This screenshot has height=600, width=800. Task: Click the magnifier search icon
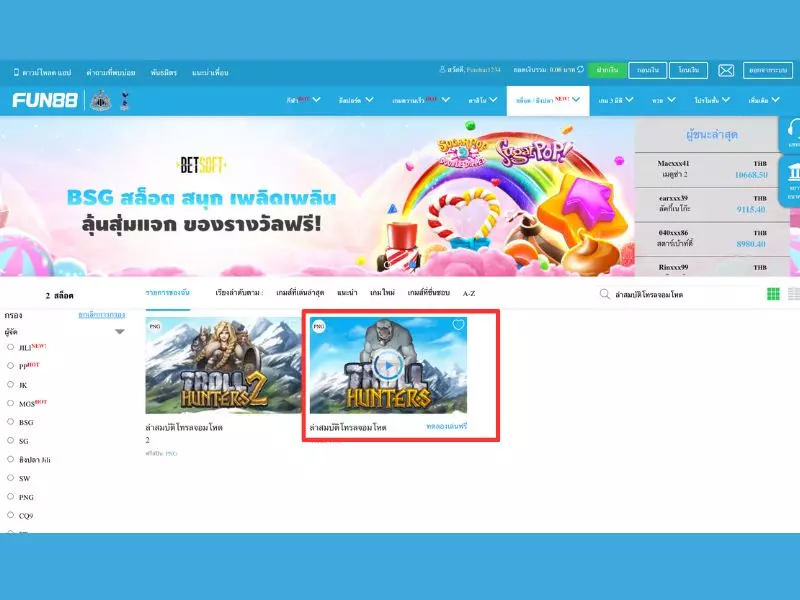[x=605, y=294]
